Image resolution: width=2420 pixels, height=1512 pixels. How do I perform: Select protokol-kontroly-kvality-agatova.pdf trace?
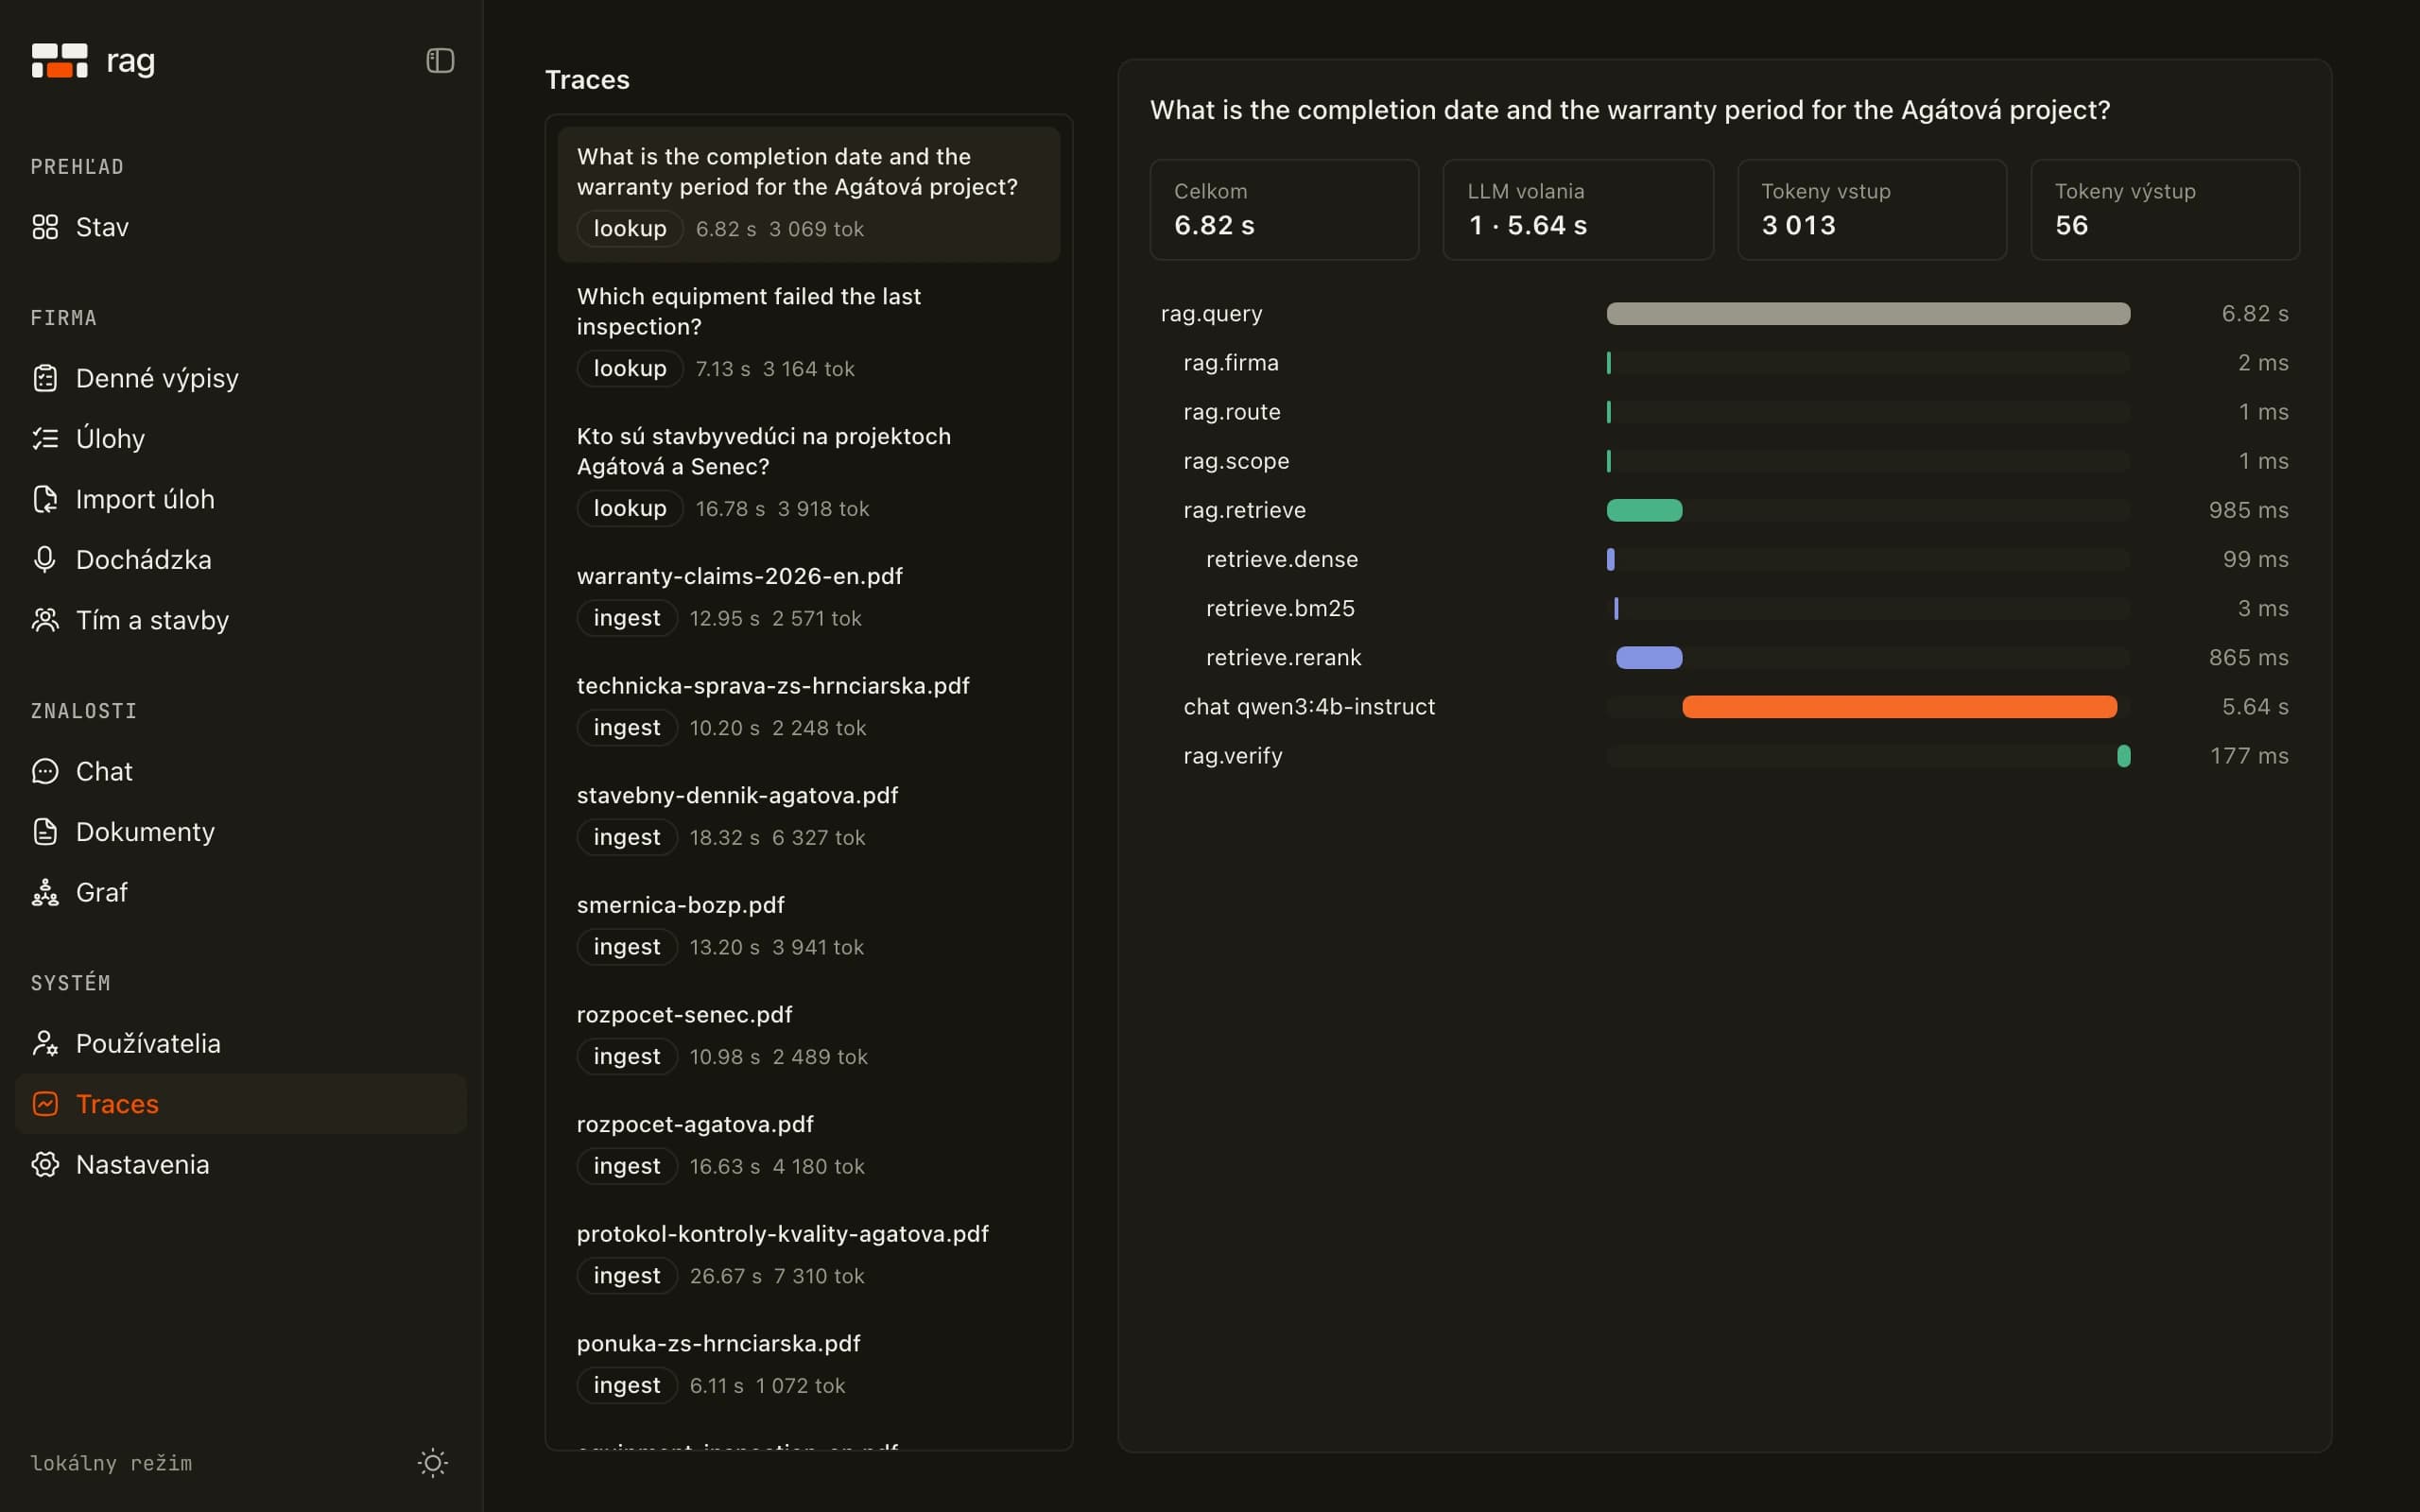tap(809, 1255)
